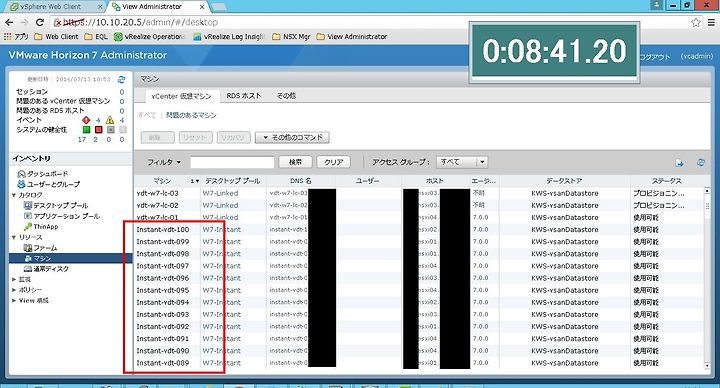Open 通常ディスク in inventory
The width and height of the screenshot is (720, 388).
46,269
